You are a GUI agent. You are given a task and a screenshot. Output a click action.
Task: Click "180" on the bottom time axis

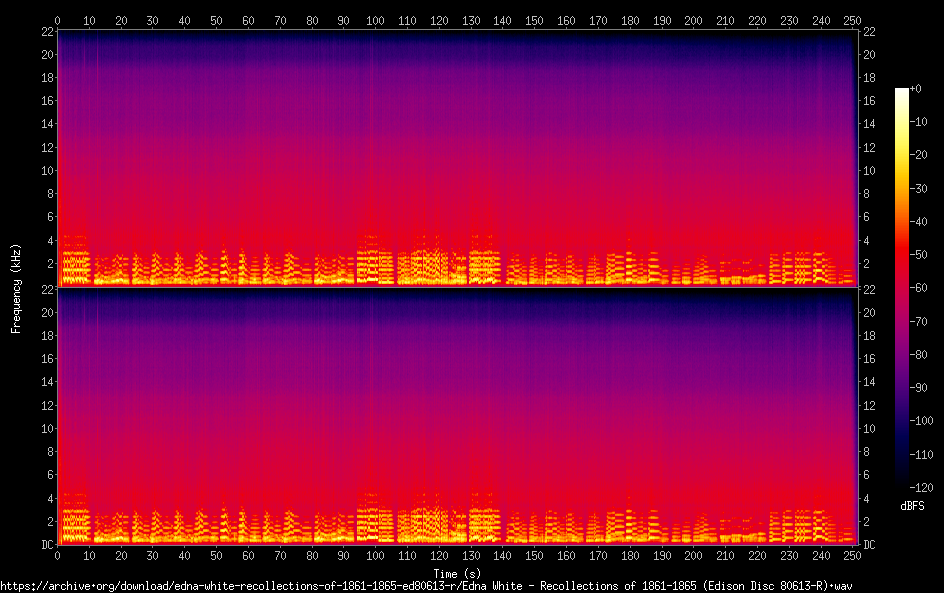[x=630, y=556]
